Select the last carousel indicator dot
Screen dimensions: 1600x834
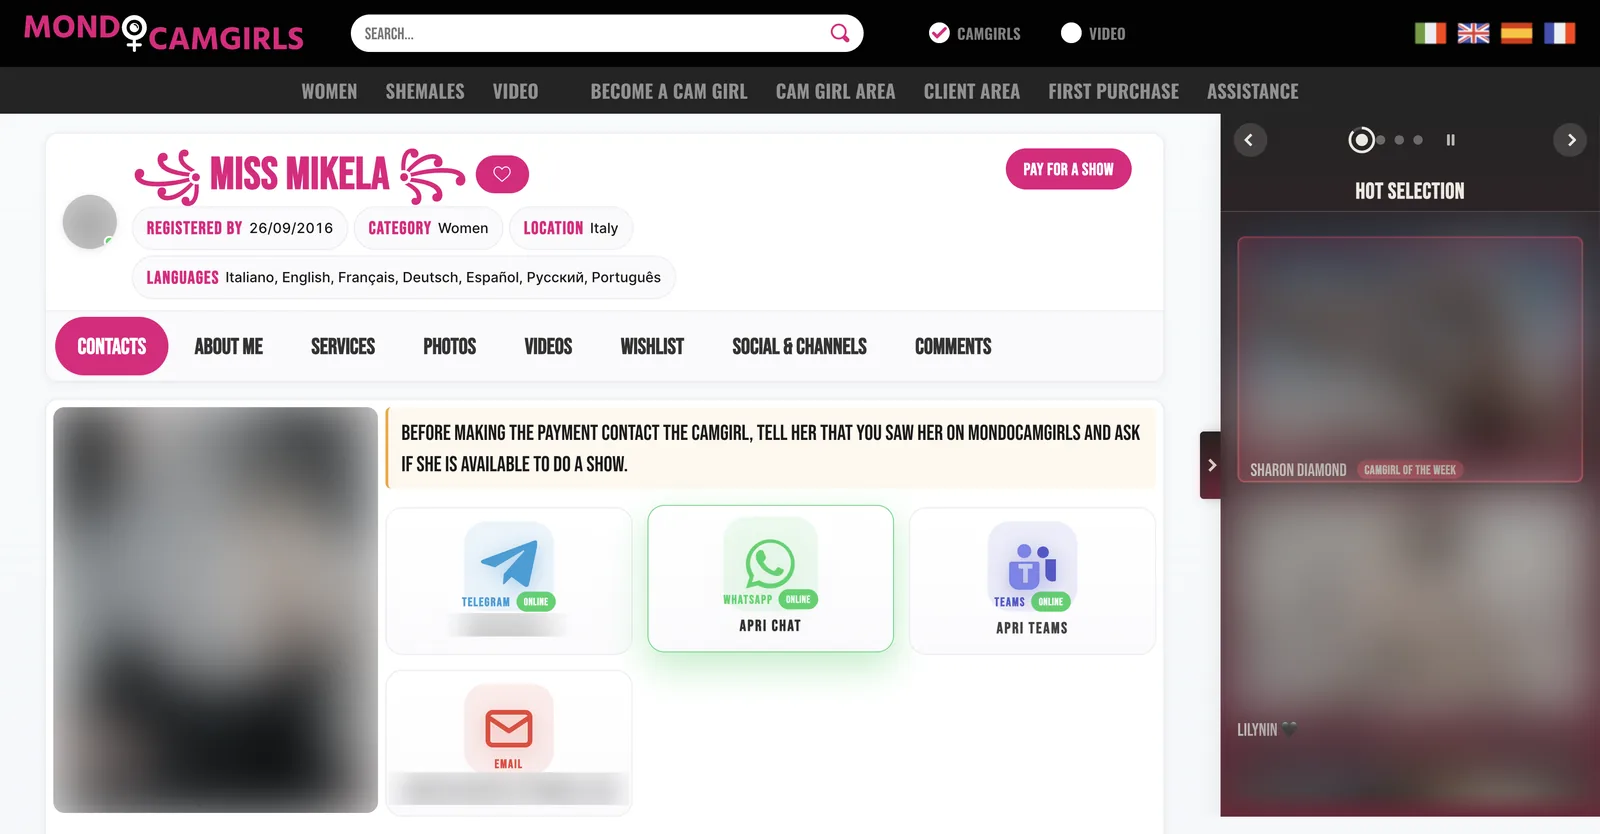point(1418,140)
